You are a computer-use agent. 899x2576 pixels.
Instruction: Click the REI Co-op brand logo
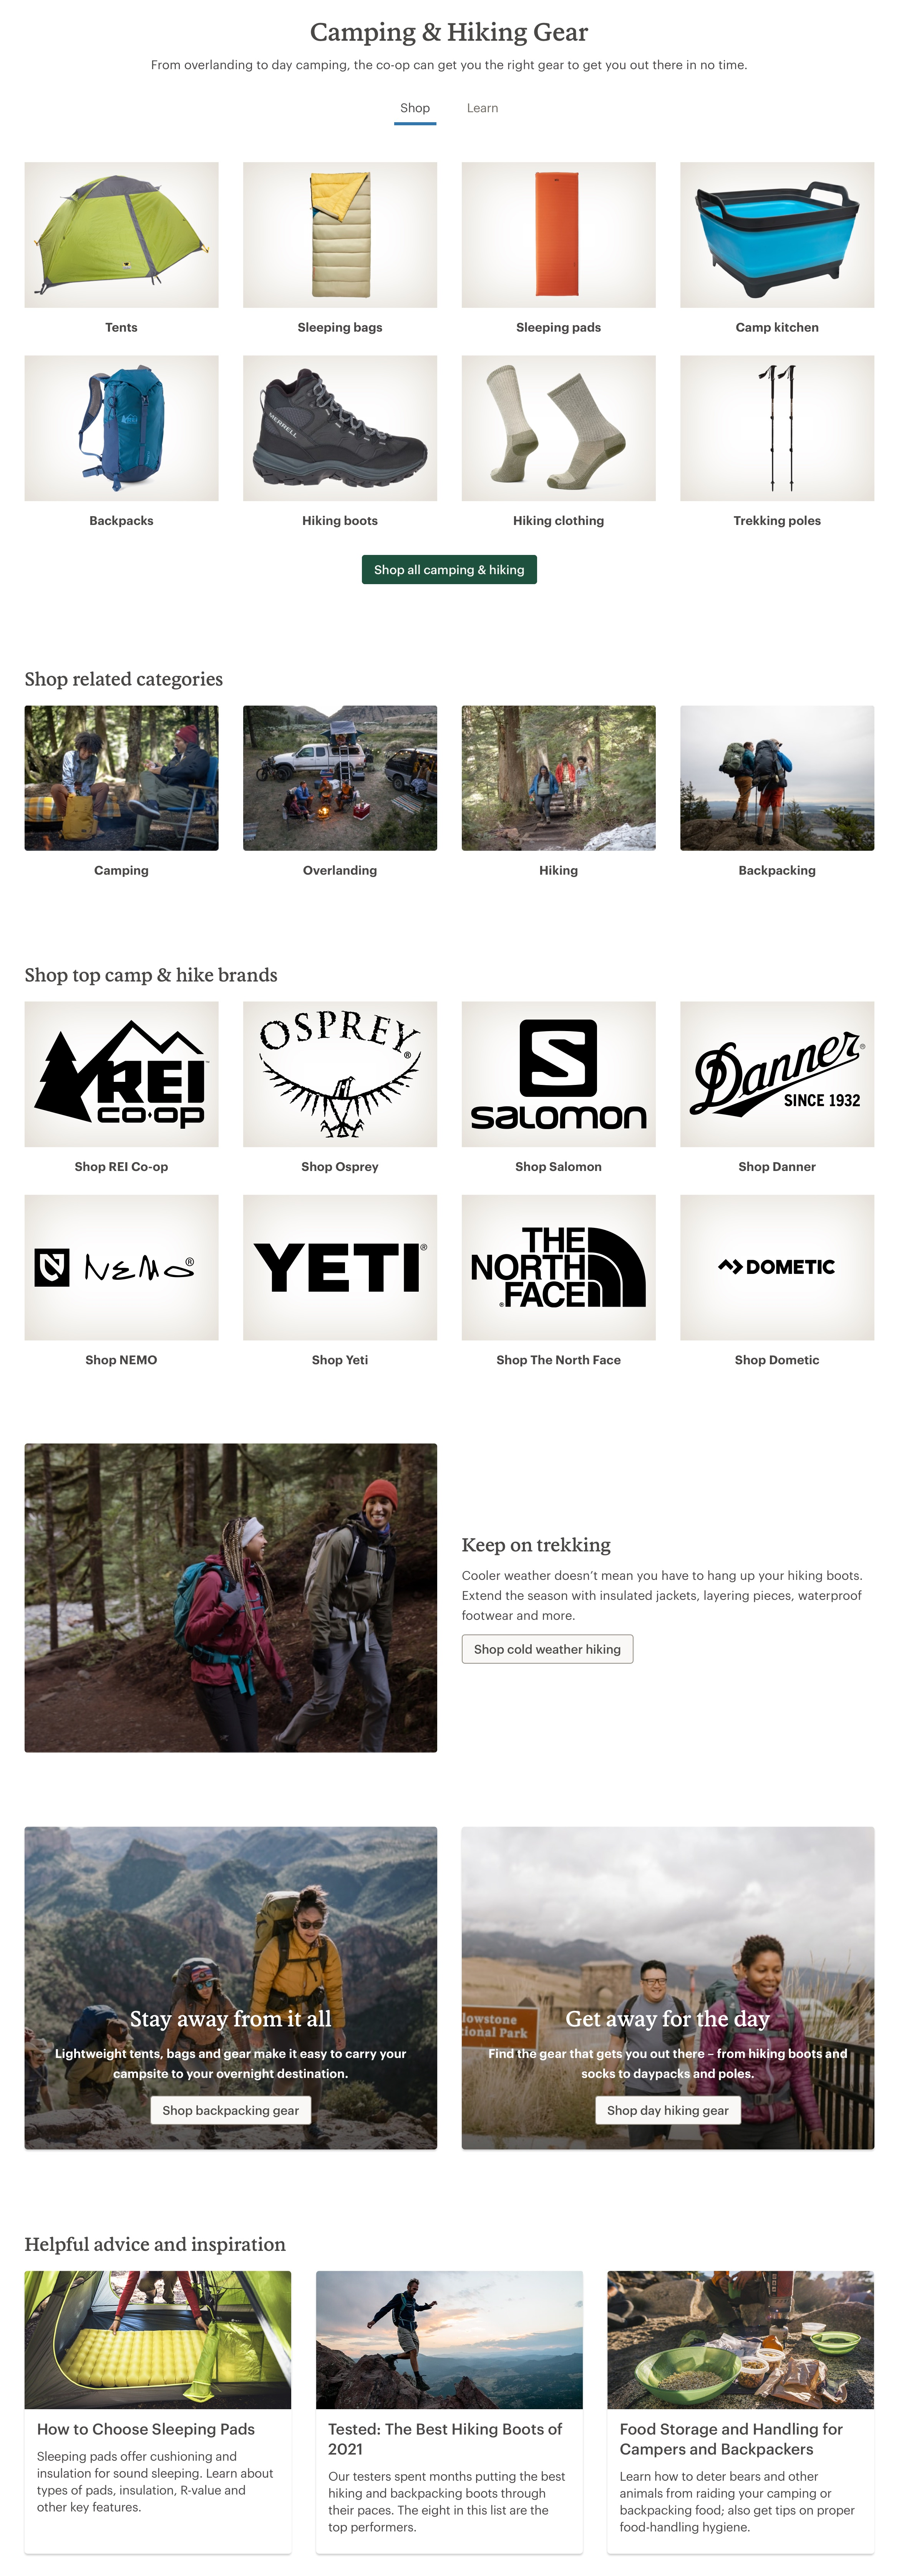pyautogui.click(x=121, y=1074)
